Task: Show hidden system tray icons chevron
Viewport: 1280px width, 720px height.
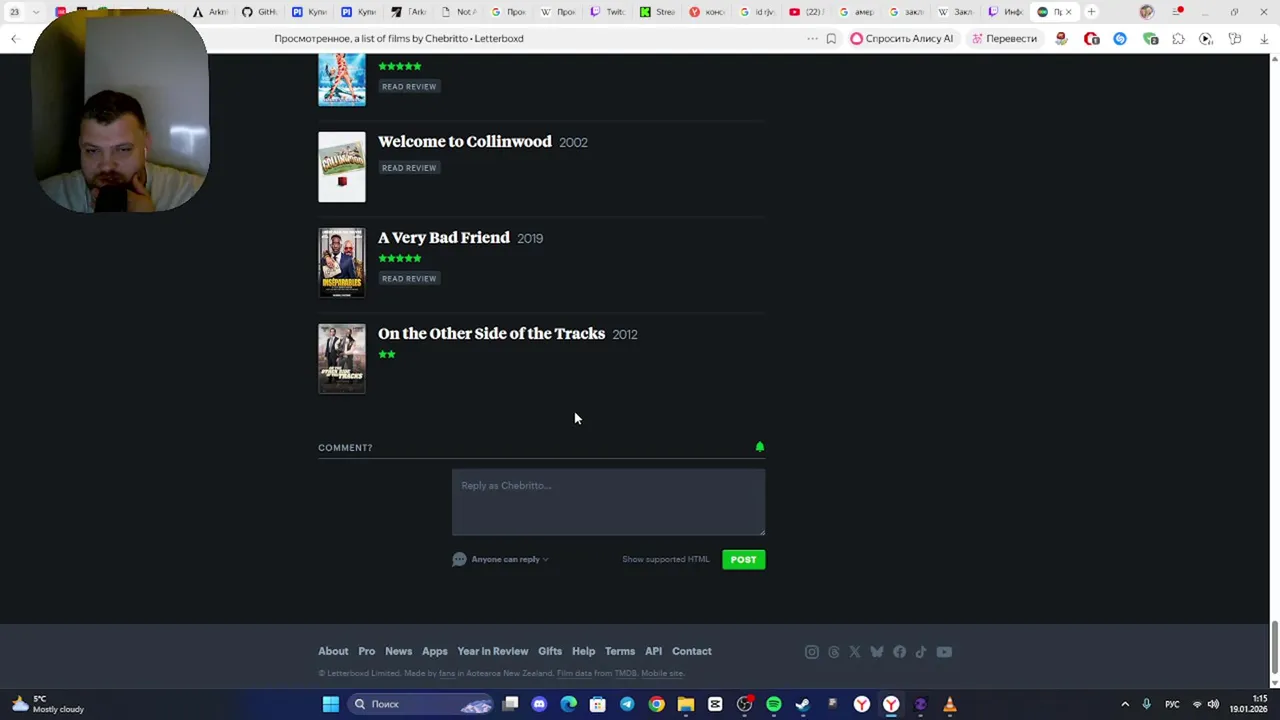Action: pyautogui.click(x=1125, y=704)
